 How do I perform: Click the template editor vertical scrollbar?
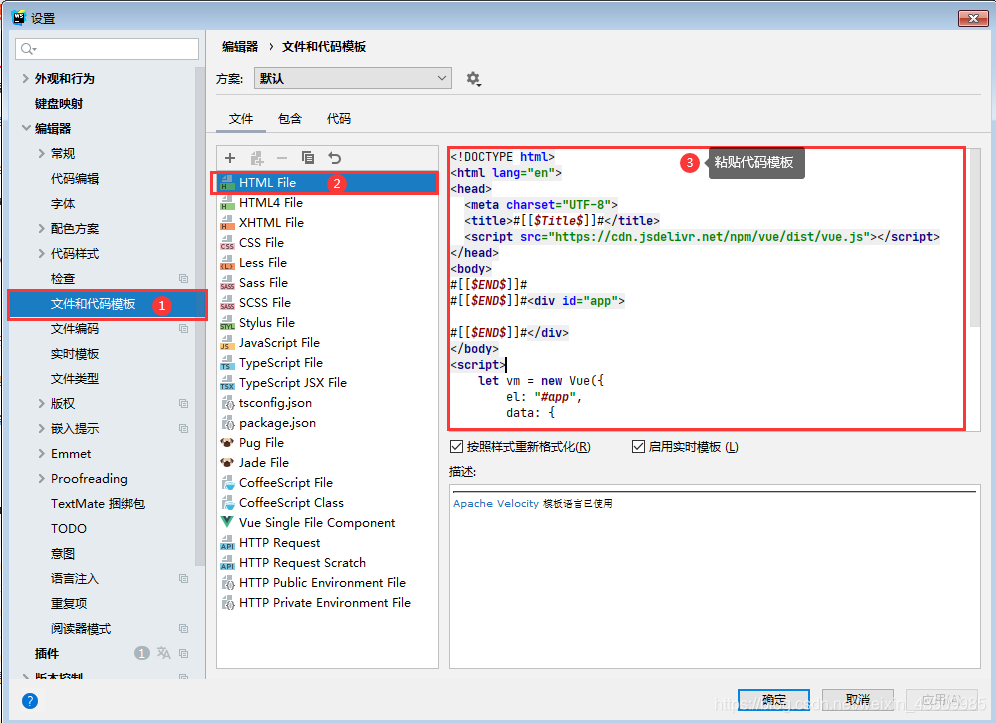pos(975,238)
